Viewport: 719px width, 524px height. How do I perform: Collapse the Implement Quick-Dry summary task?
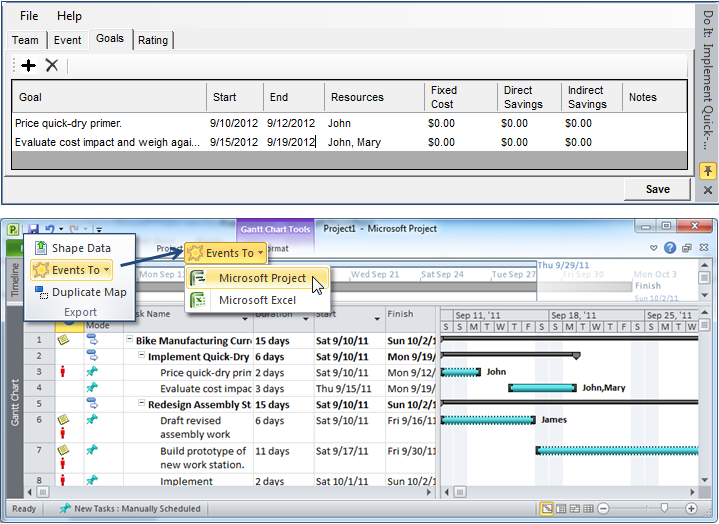click(x=141, y=355)
